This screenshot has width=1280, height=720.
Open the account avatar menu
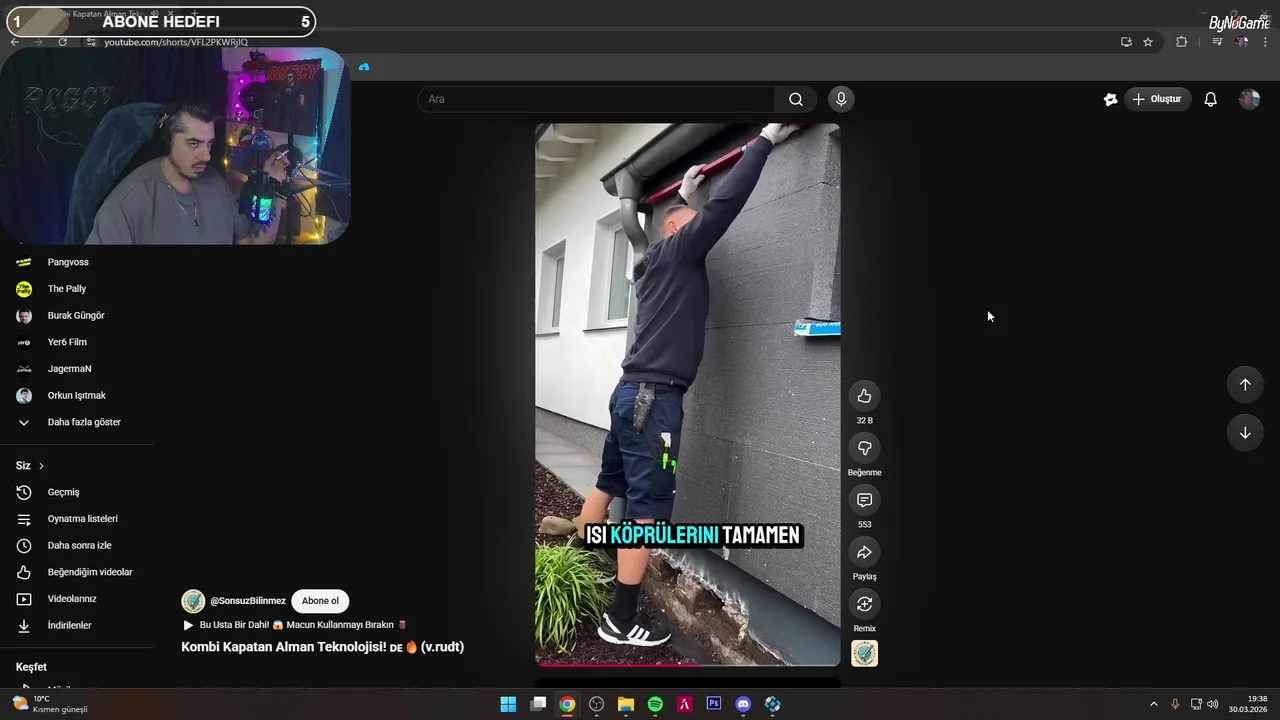(1249, 99)
